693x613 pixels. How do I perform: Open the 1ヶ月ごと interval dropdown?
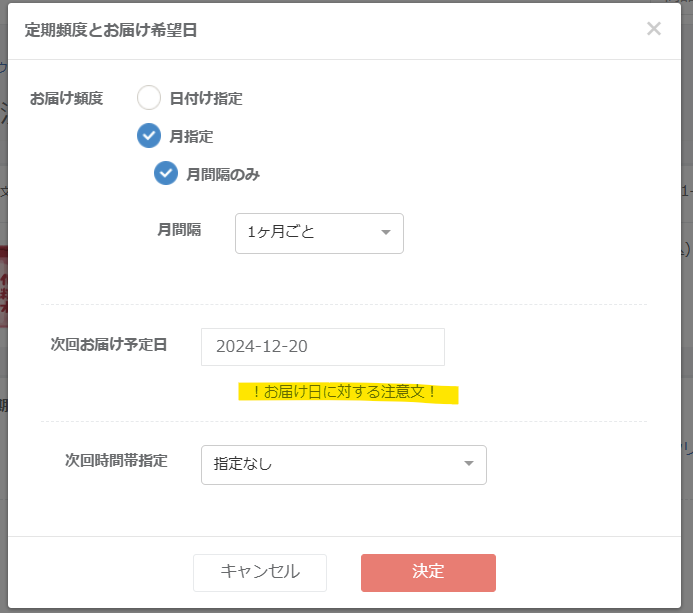pos(318,233)
